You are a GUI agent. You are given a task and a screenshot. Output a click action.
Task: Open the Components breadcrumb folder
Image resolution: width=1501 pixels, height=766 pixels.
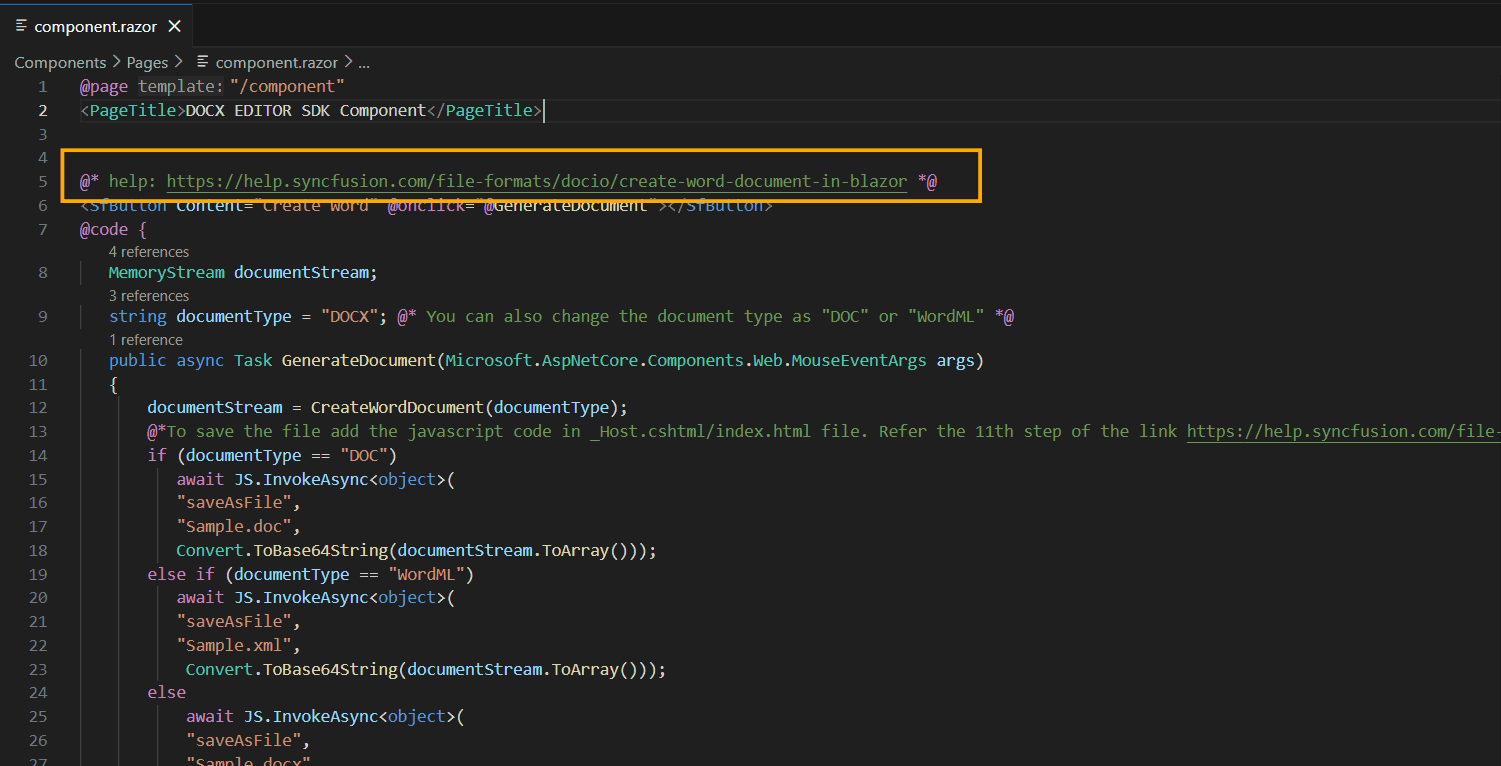tap(60, 62)
